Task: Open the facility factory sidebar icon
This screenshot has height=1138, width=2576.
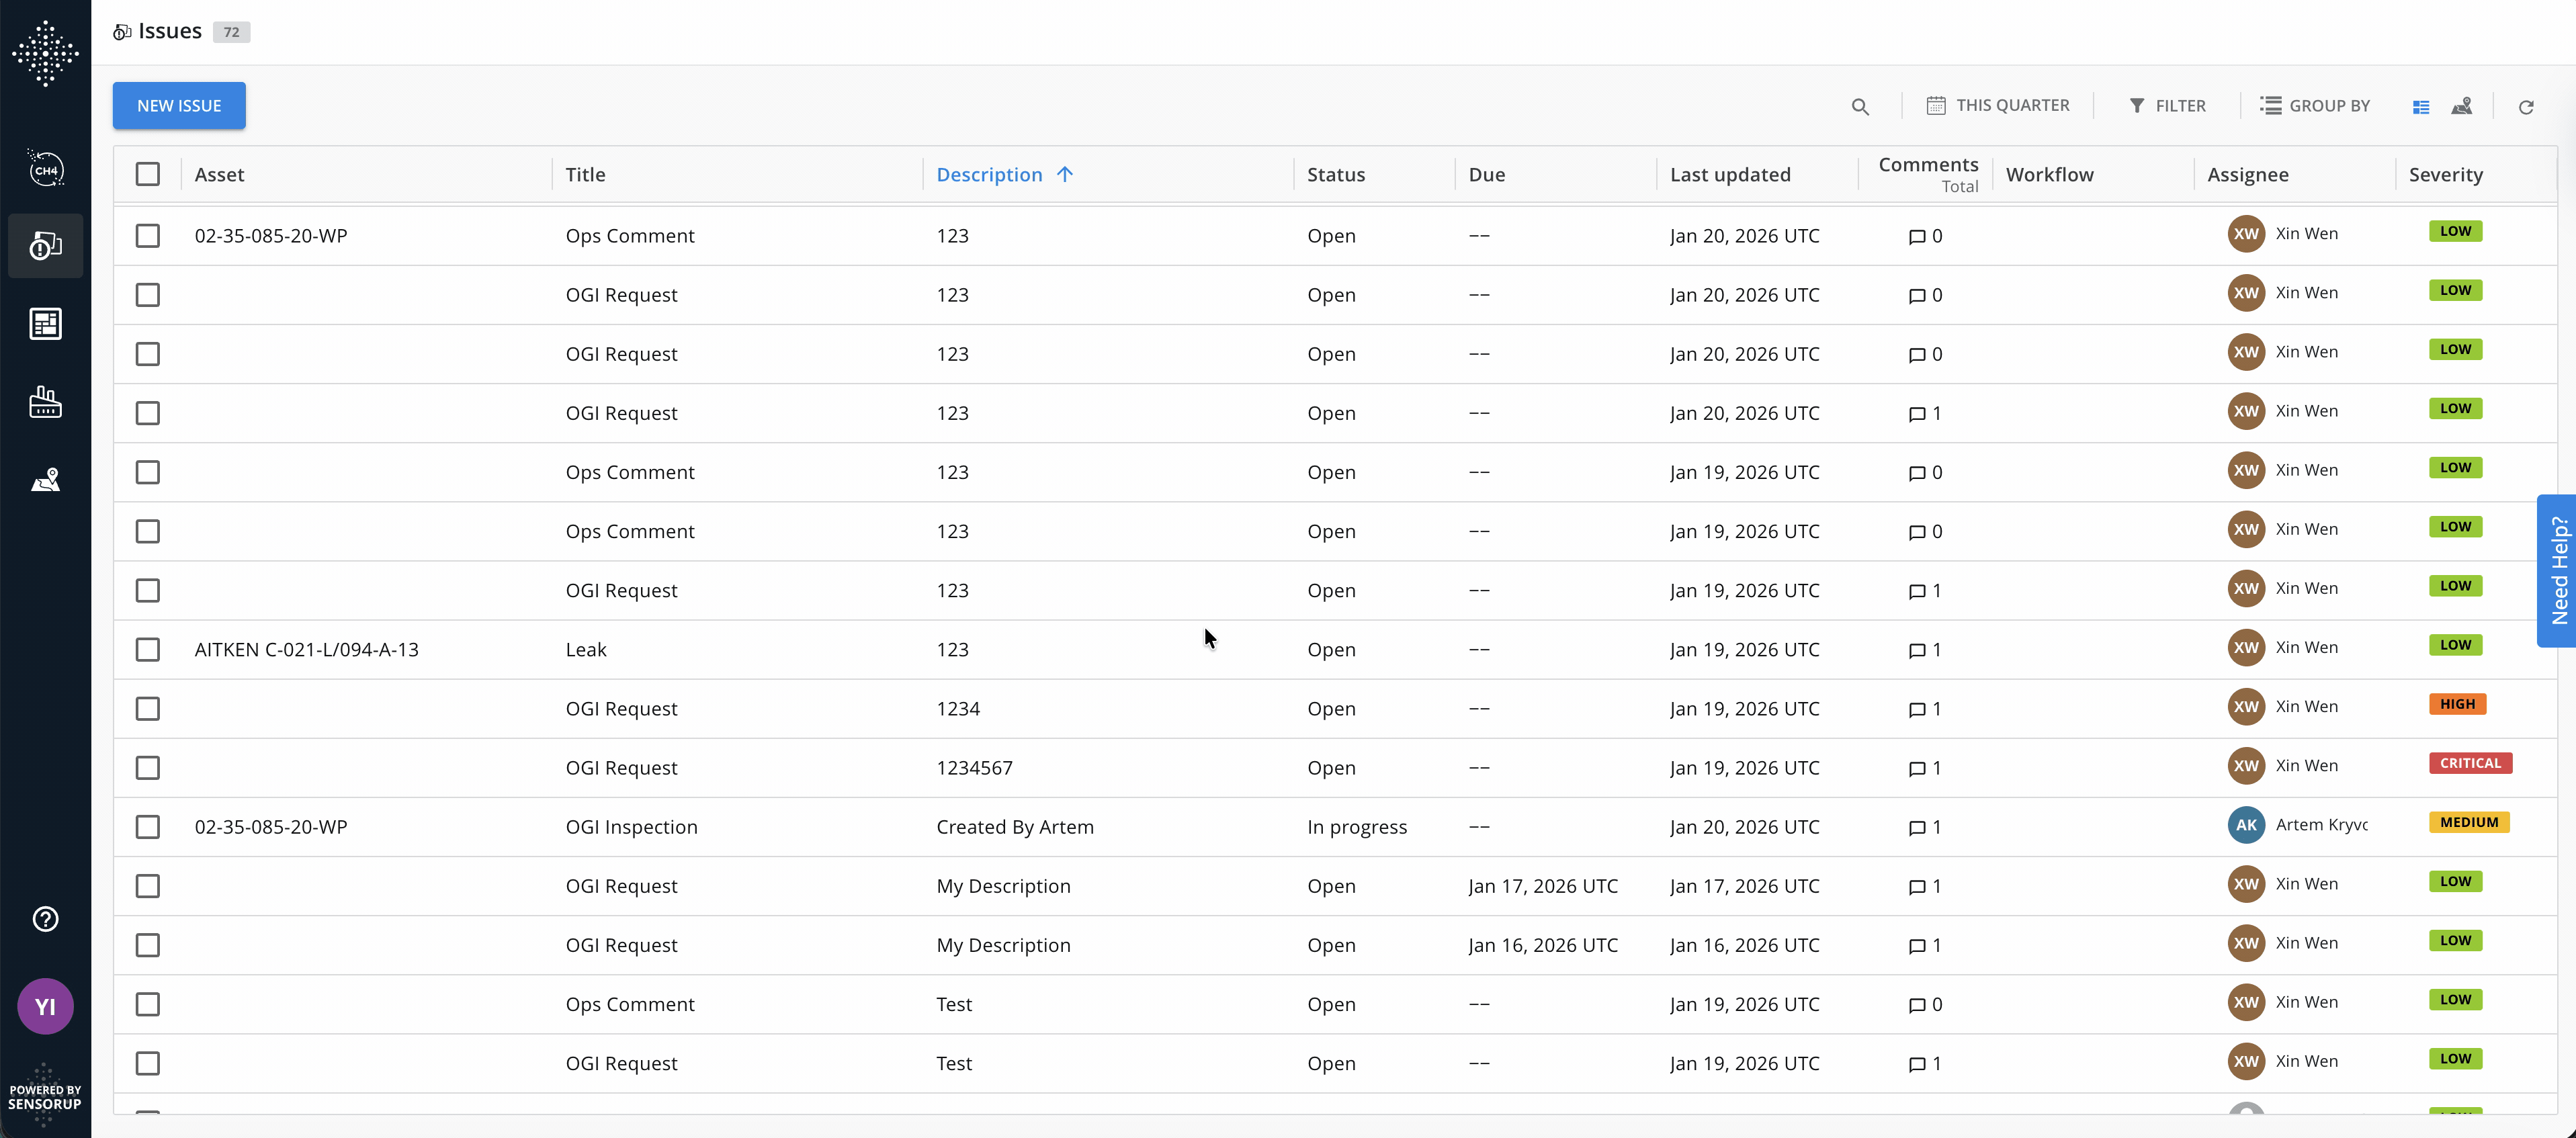Action: (x=45, y=402)
